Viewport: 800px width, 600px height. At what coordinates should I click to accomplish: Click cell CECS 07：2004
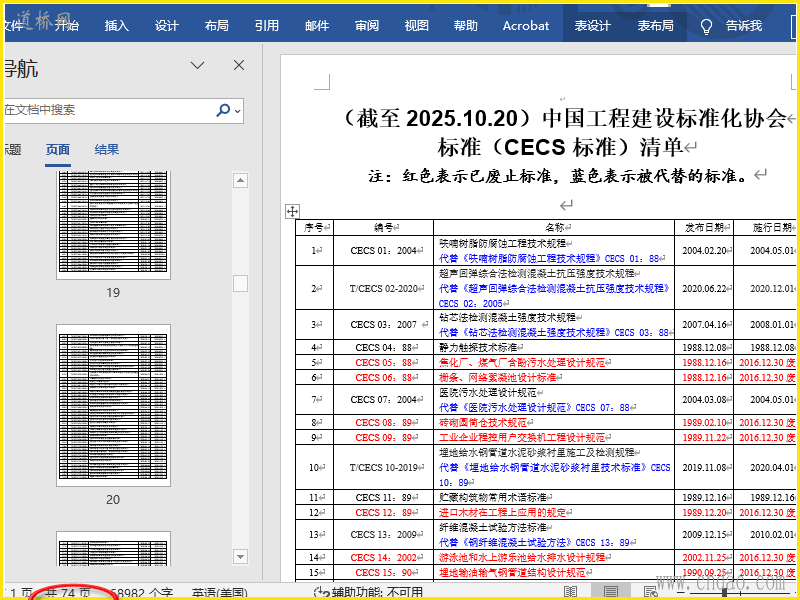[384, 399]
